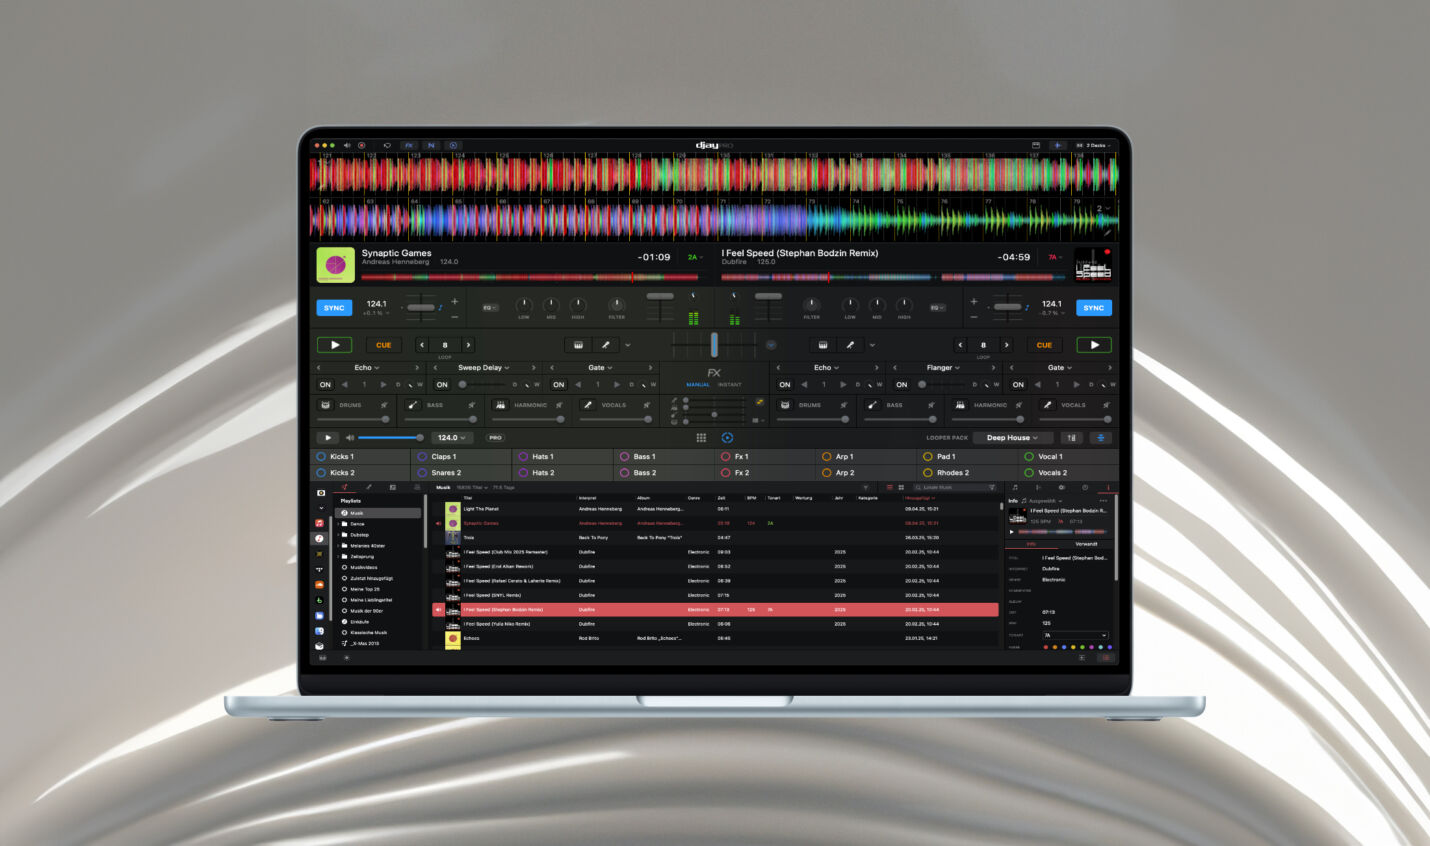This screenshot has height=846, width=1430.
Task: Click the crossfader slider
Action: coord(714,344)
